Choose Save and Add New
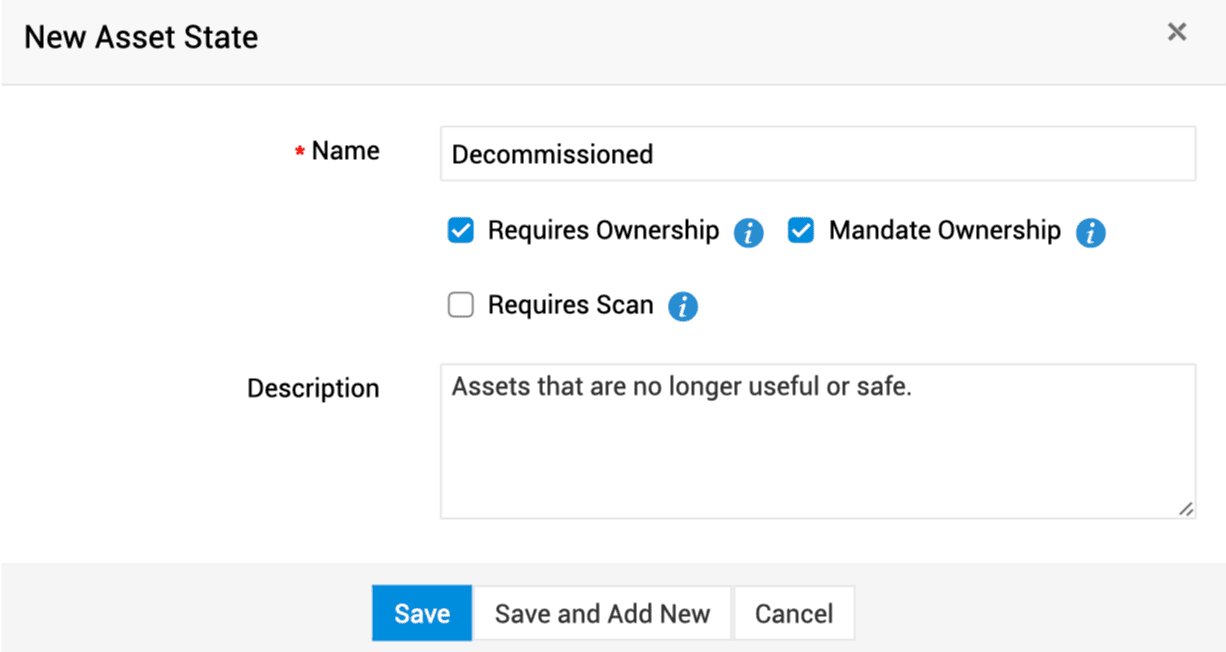The width and height of the screenshot is (1226, 652). [x=602, y=613]
